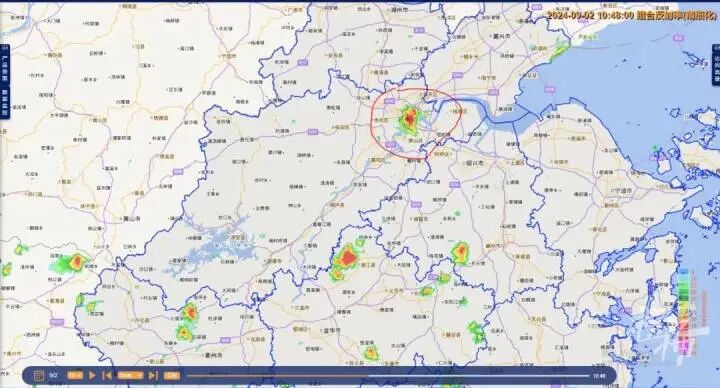Image resolution: width=720 pixels, height=388 pixels.
Task: Open the orange dropdown left of play button
Action: point(75,376)
